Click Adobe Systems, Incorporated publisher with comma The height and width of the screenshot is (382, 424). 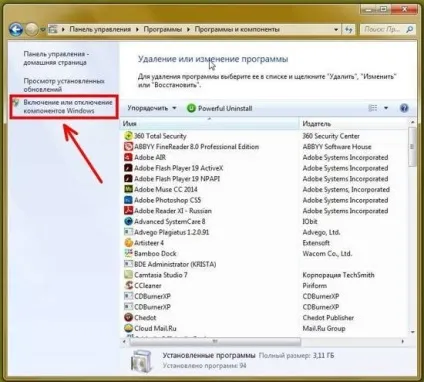346,190
